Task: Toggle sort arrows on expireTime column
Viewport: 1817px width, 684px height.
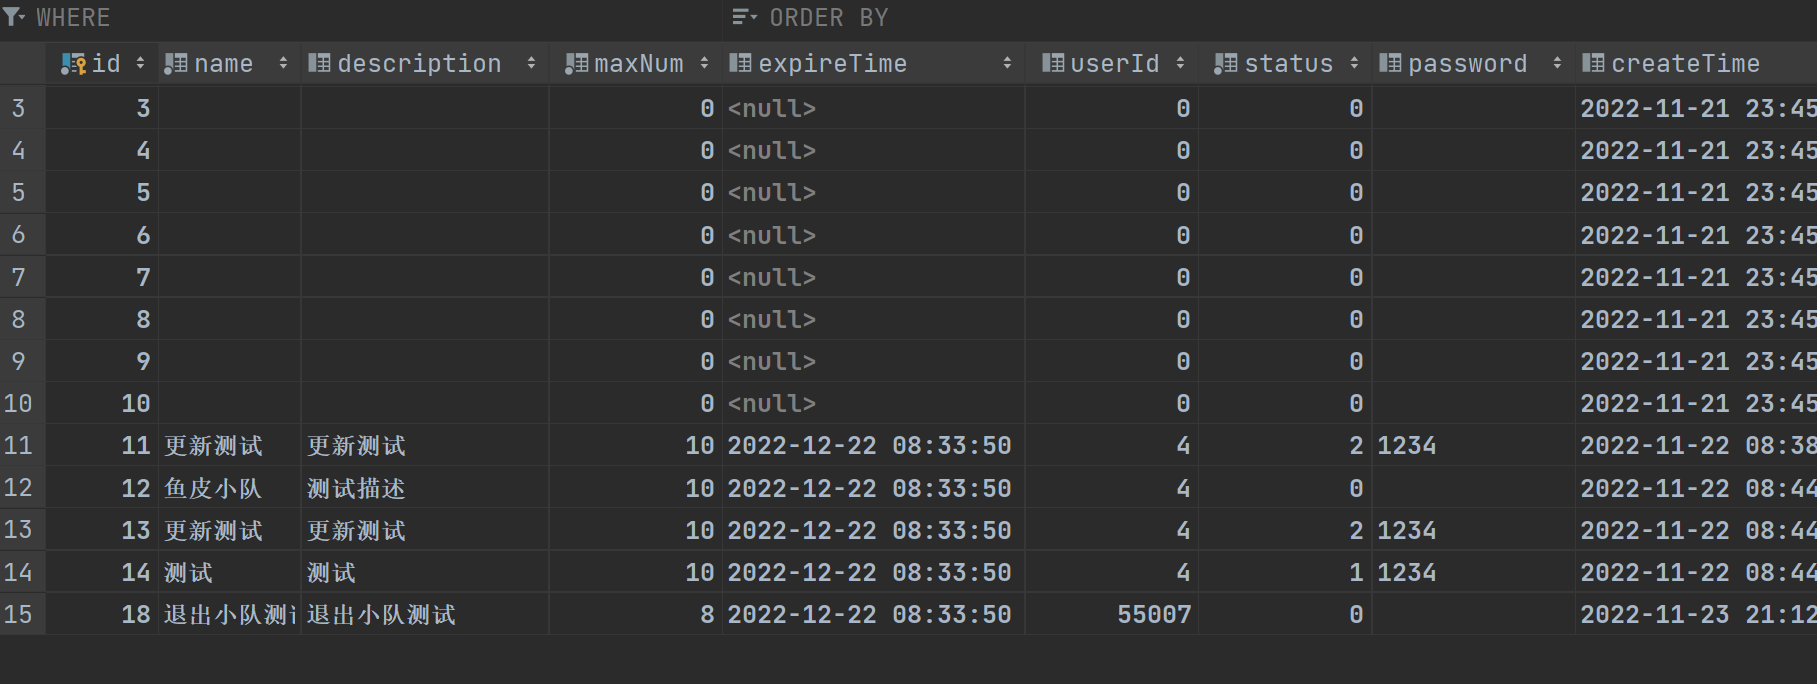Action: click(1007, 64)
